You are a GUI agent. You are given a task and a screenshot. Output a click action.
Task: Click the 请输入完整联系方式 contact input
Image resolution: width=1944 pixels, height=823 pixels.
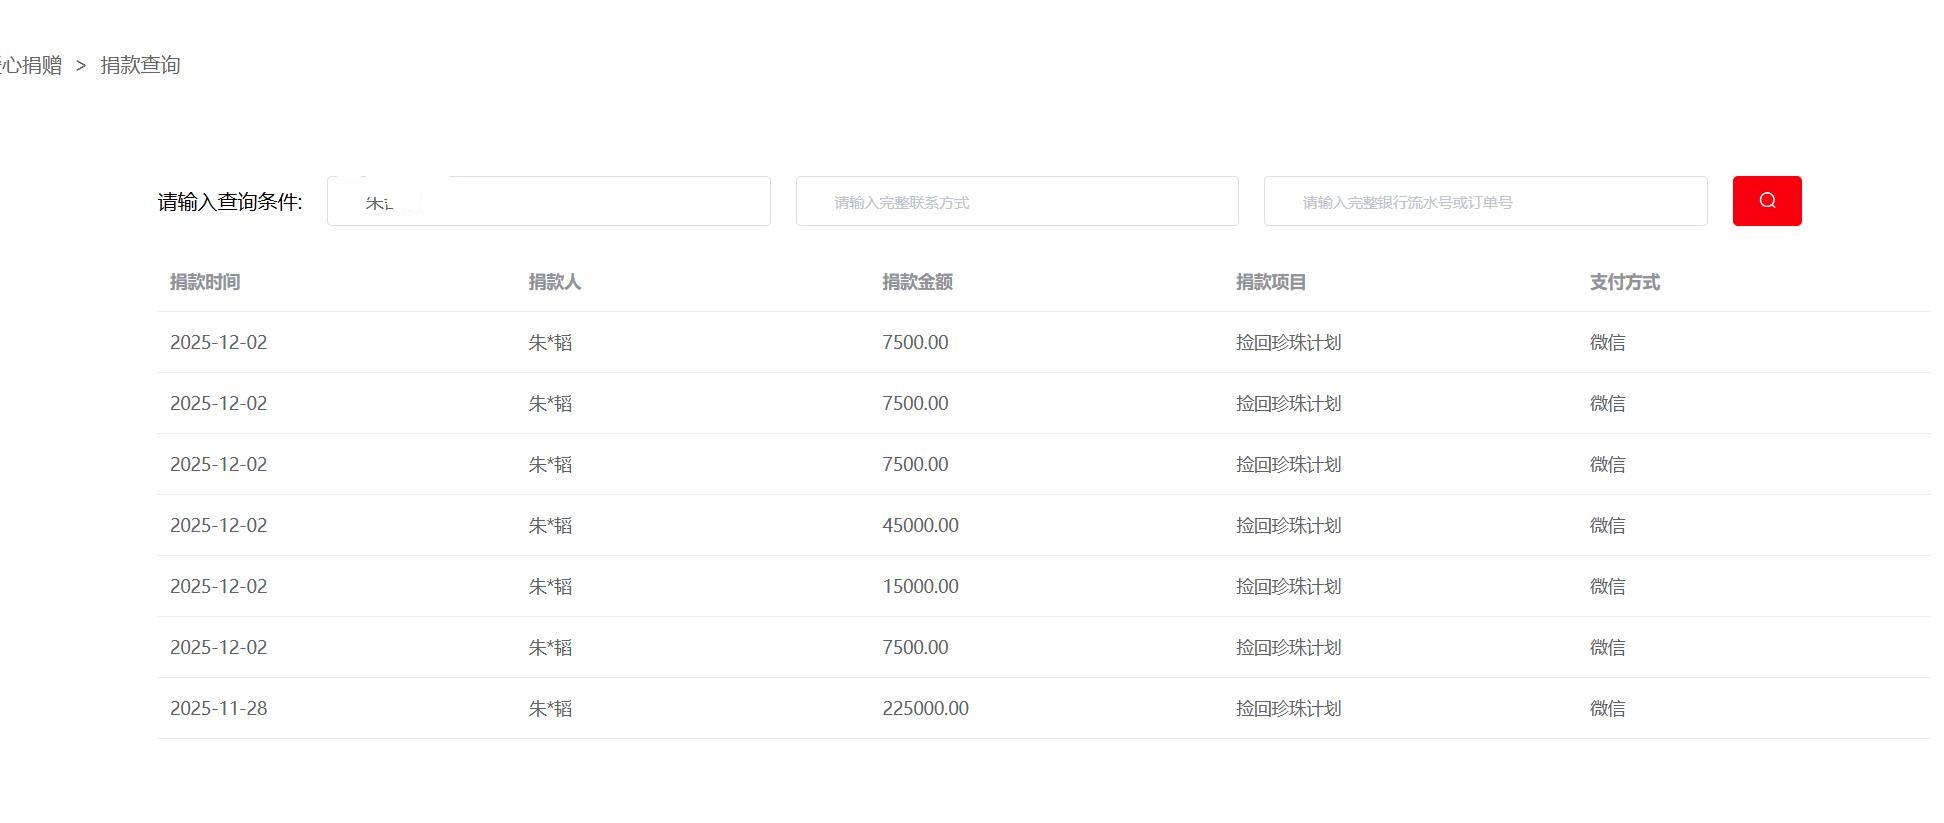(x=1016, y=202)
